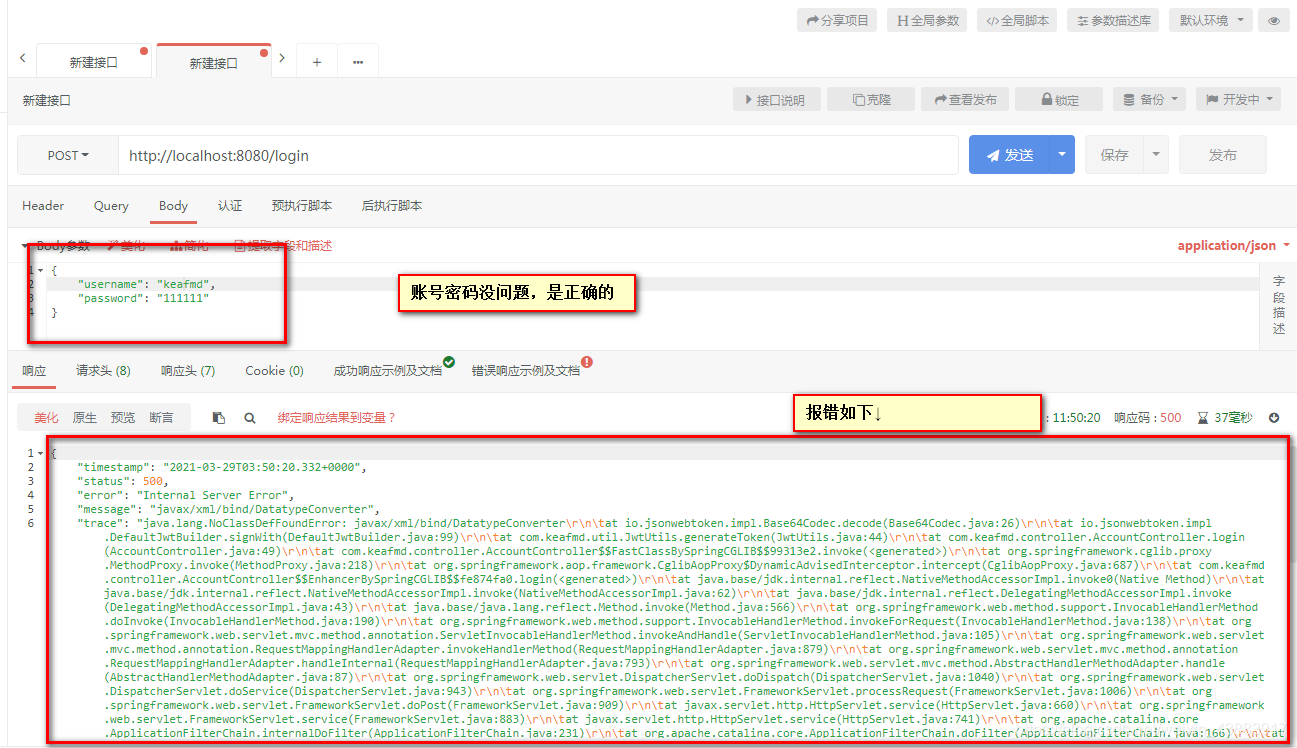Click the 克隆 clone button
The width and height of the screenshot is (1297, 748).
(x=871, y=100)
